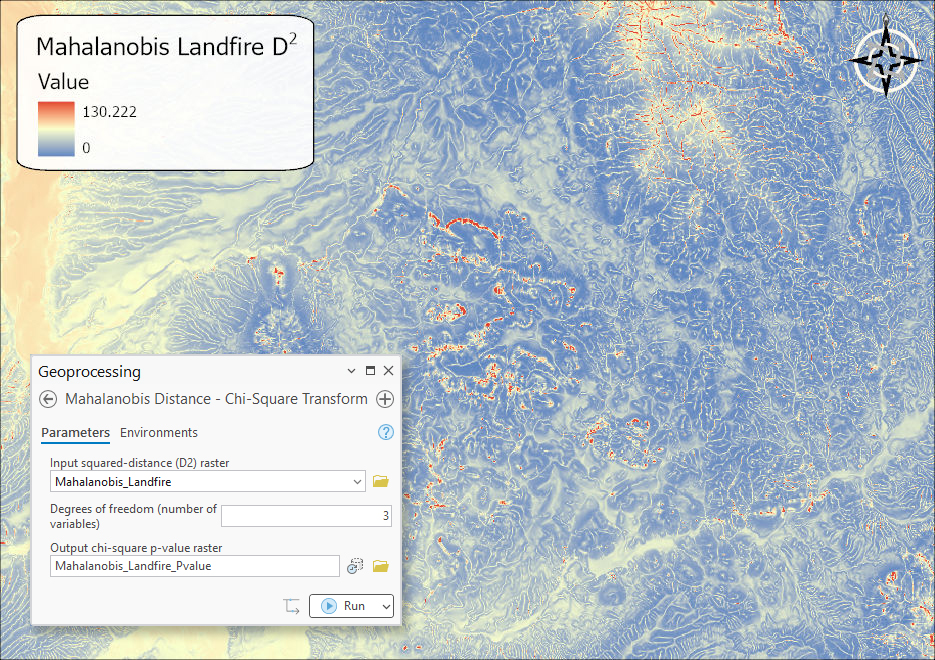Switch to the Environments tab
Screen dimensions: 935x660
[159, 433]
